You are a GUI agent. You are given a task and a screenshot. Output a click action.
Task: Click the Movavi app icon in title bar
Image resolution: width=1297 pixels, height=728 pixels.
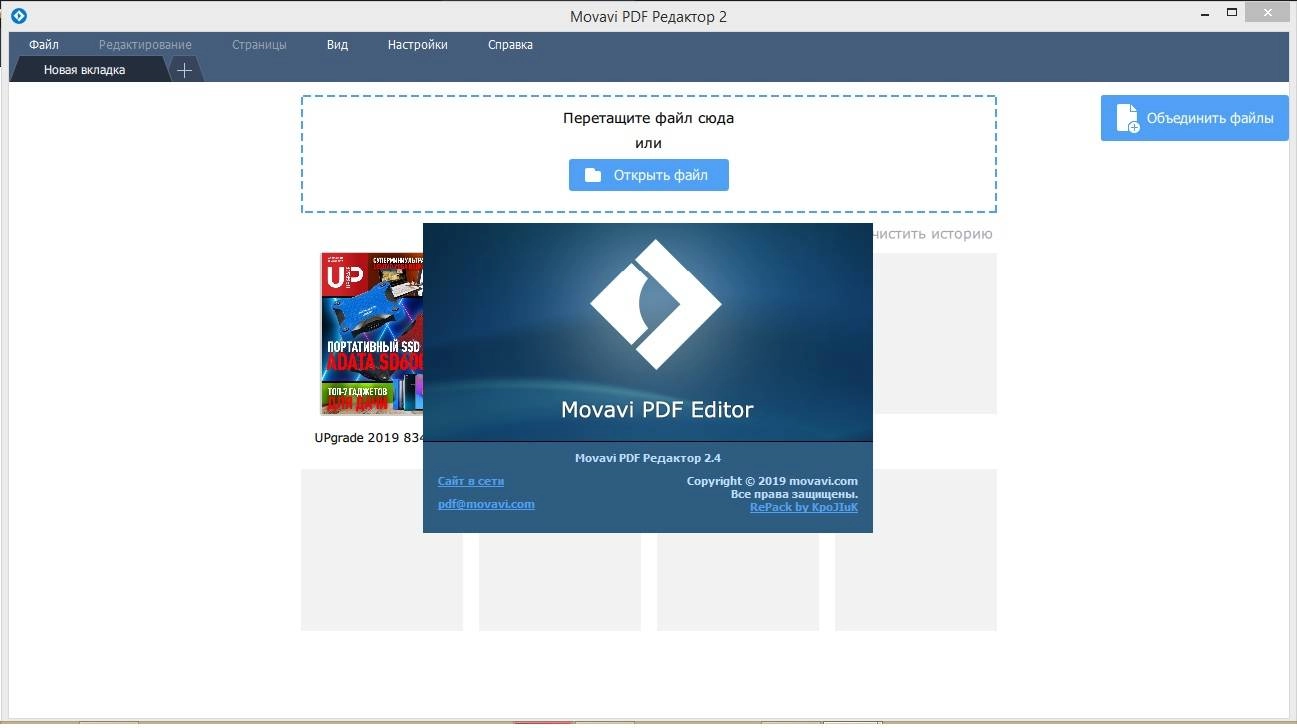point(18,15)
